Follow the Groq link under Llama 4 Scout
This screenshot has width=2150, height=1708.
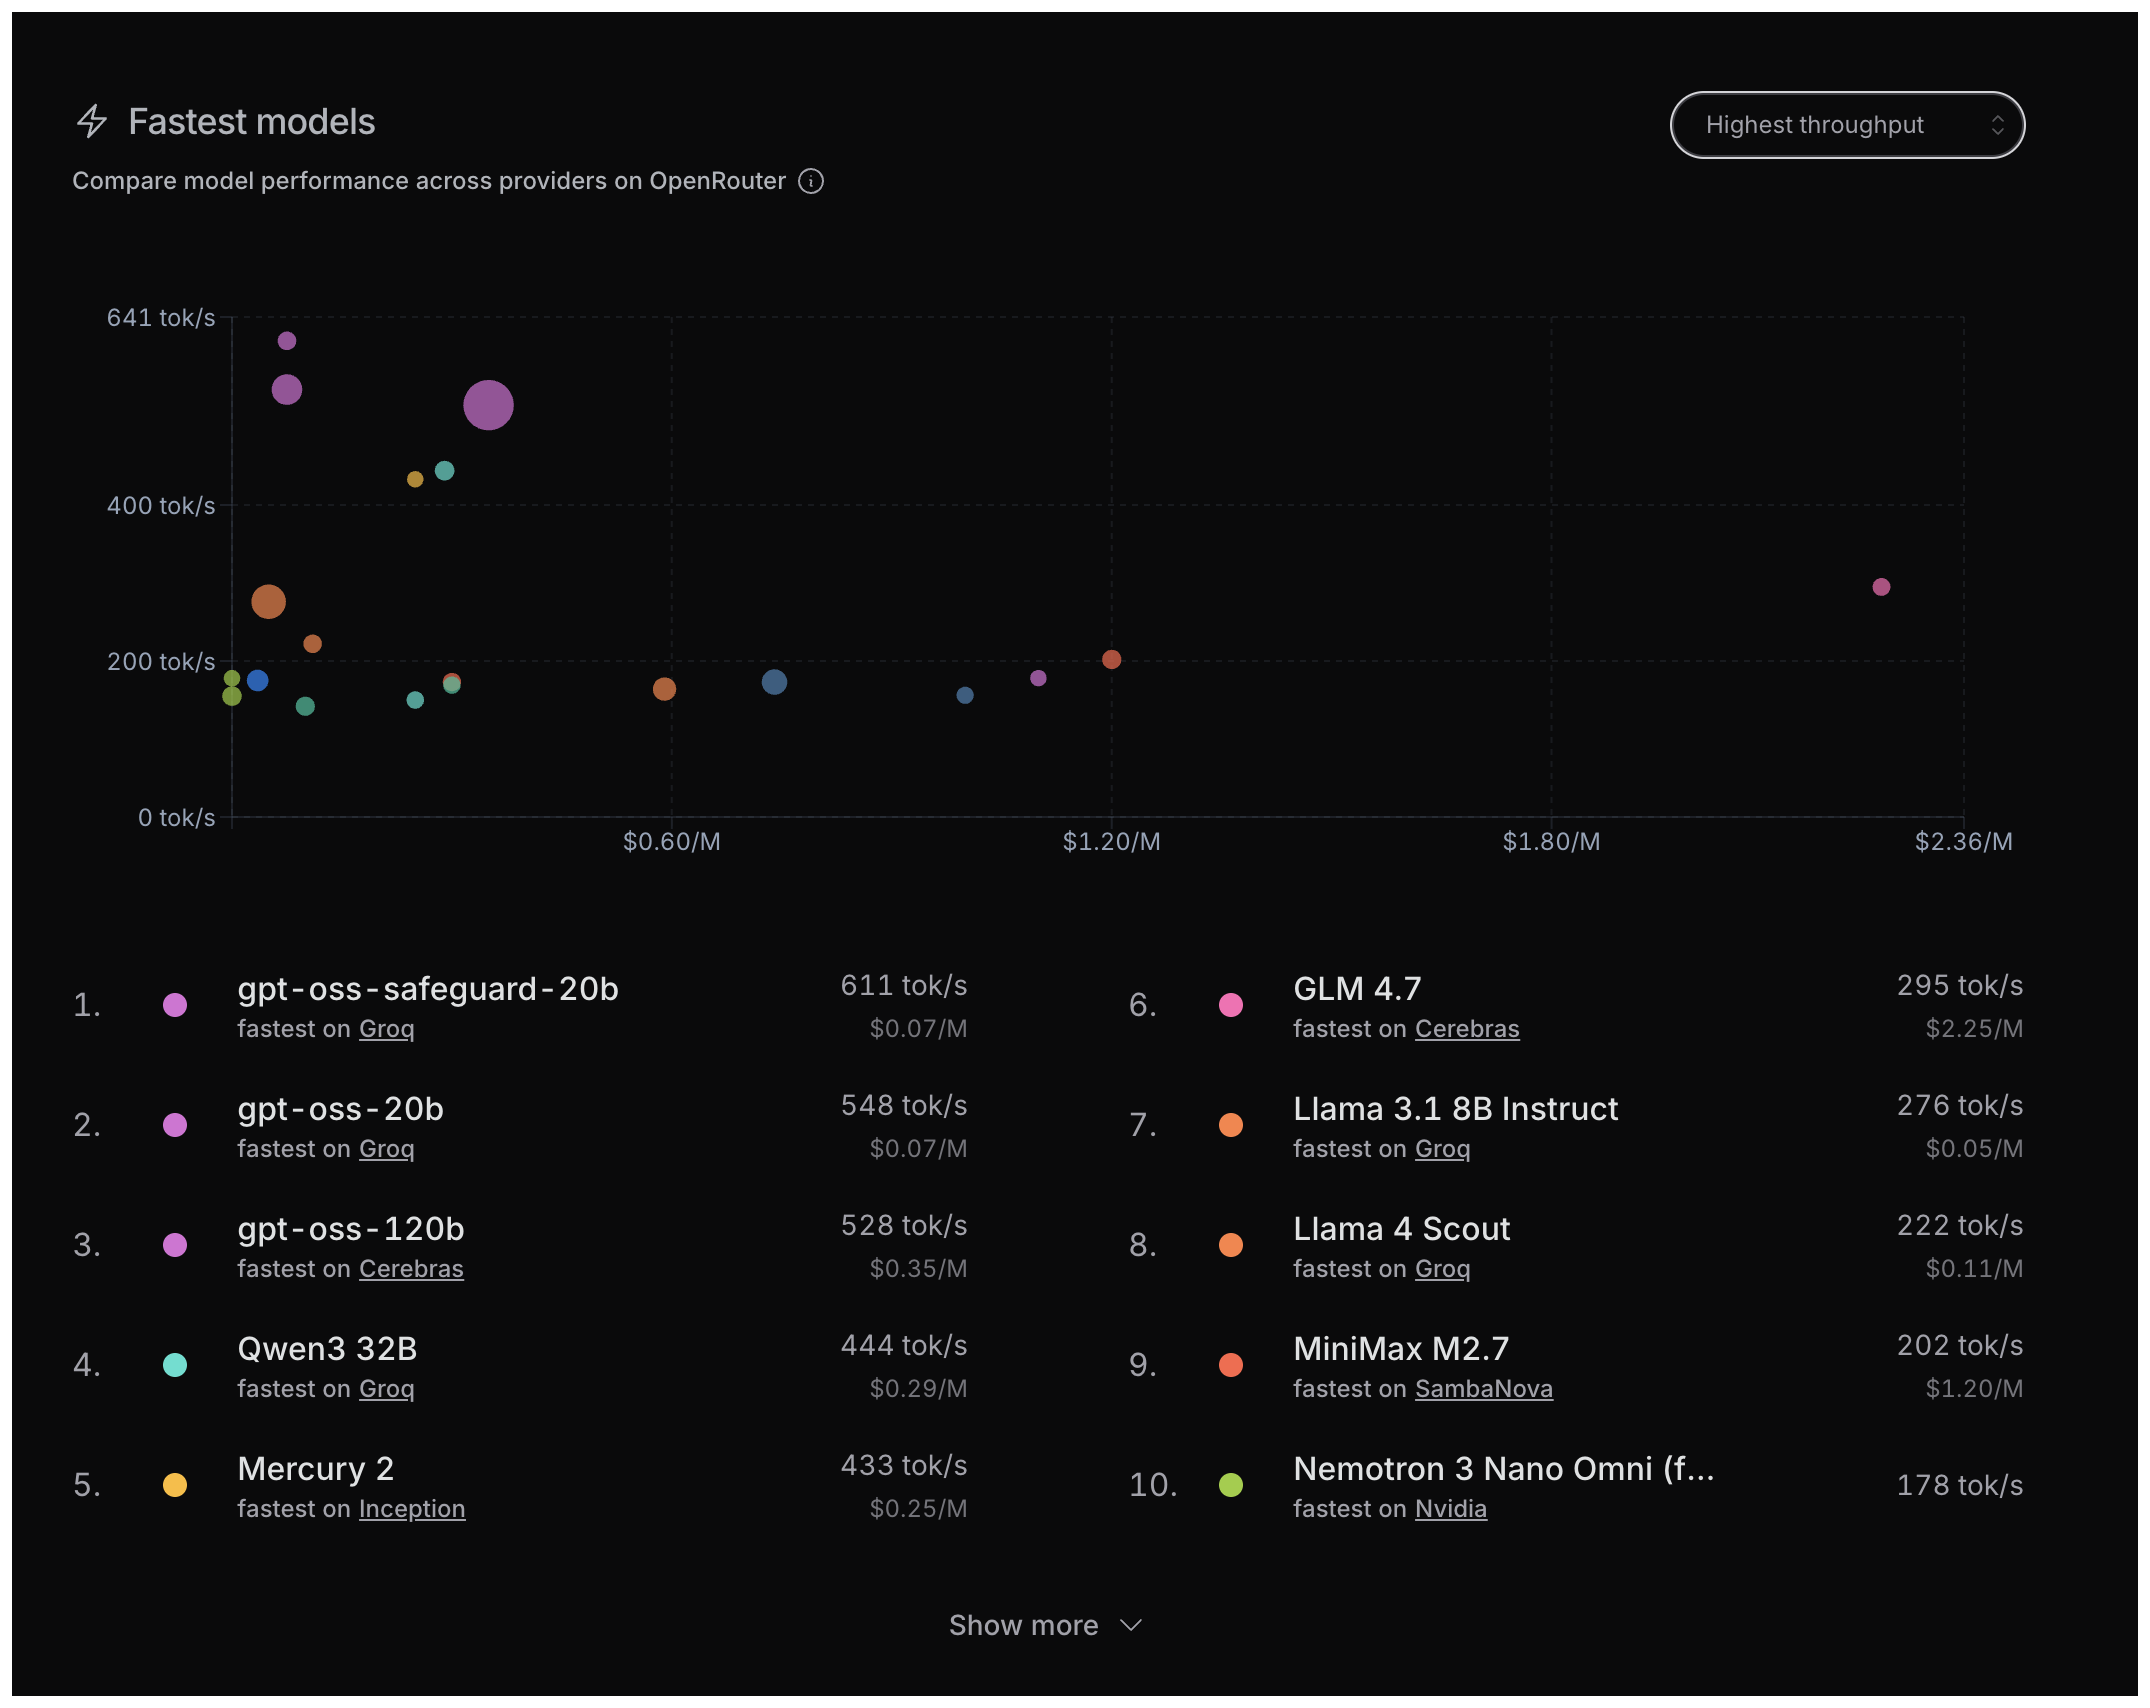coord(1443,1269)
